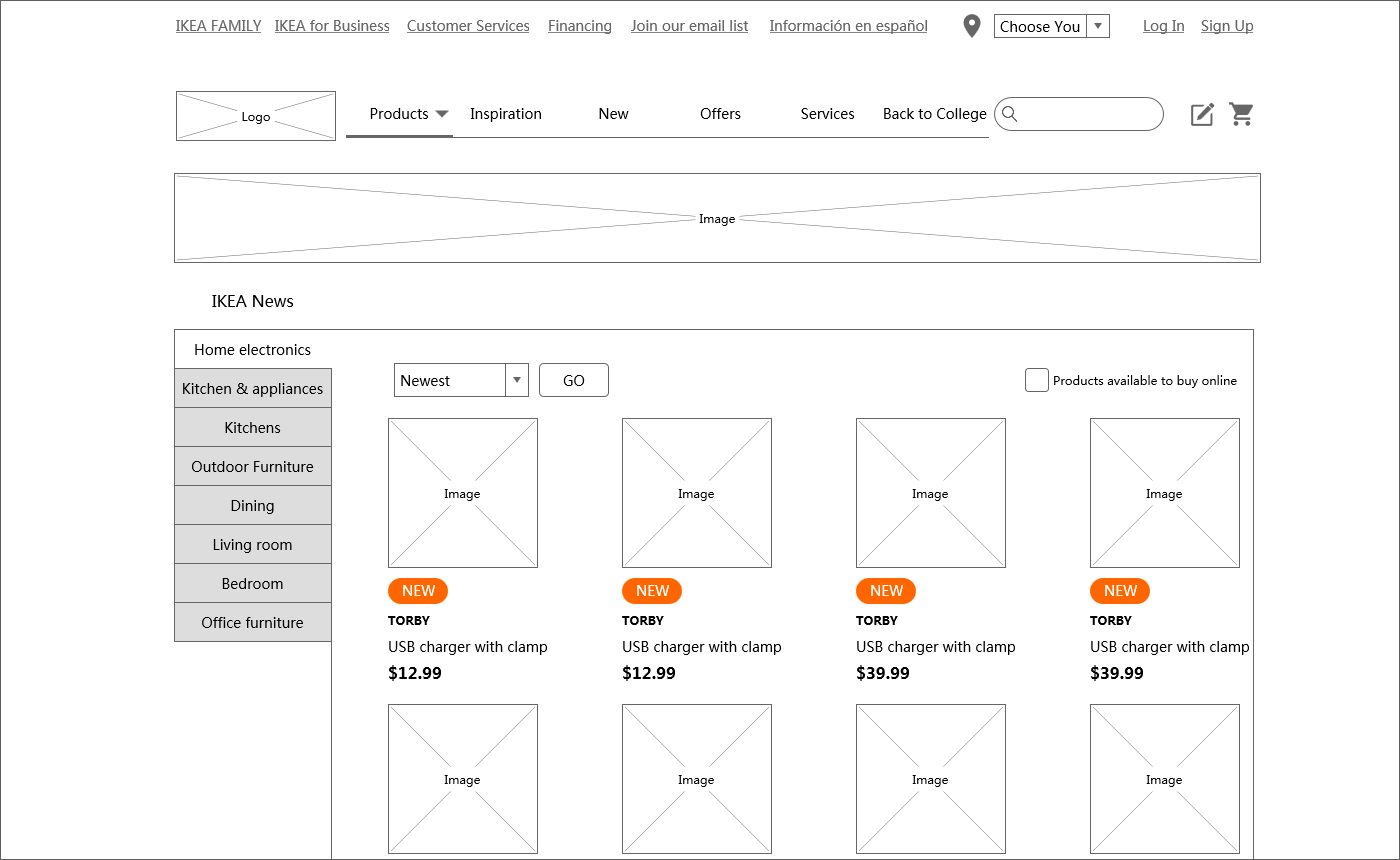Expand the Products menu arrow
Viewport: 1400px width, 860px height.
coord(441,114)
